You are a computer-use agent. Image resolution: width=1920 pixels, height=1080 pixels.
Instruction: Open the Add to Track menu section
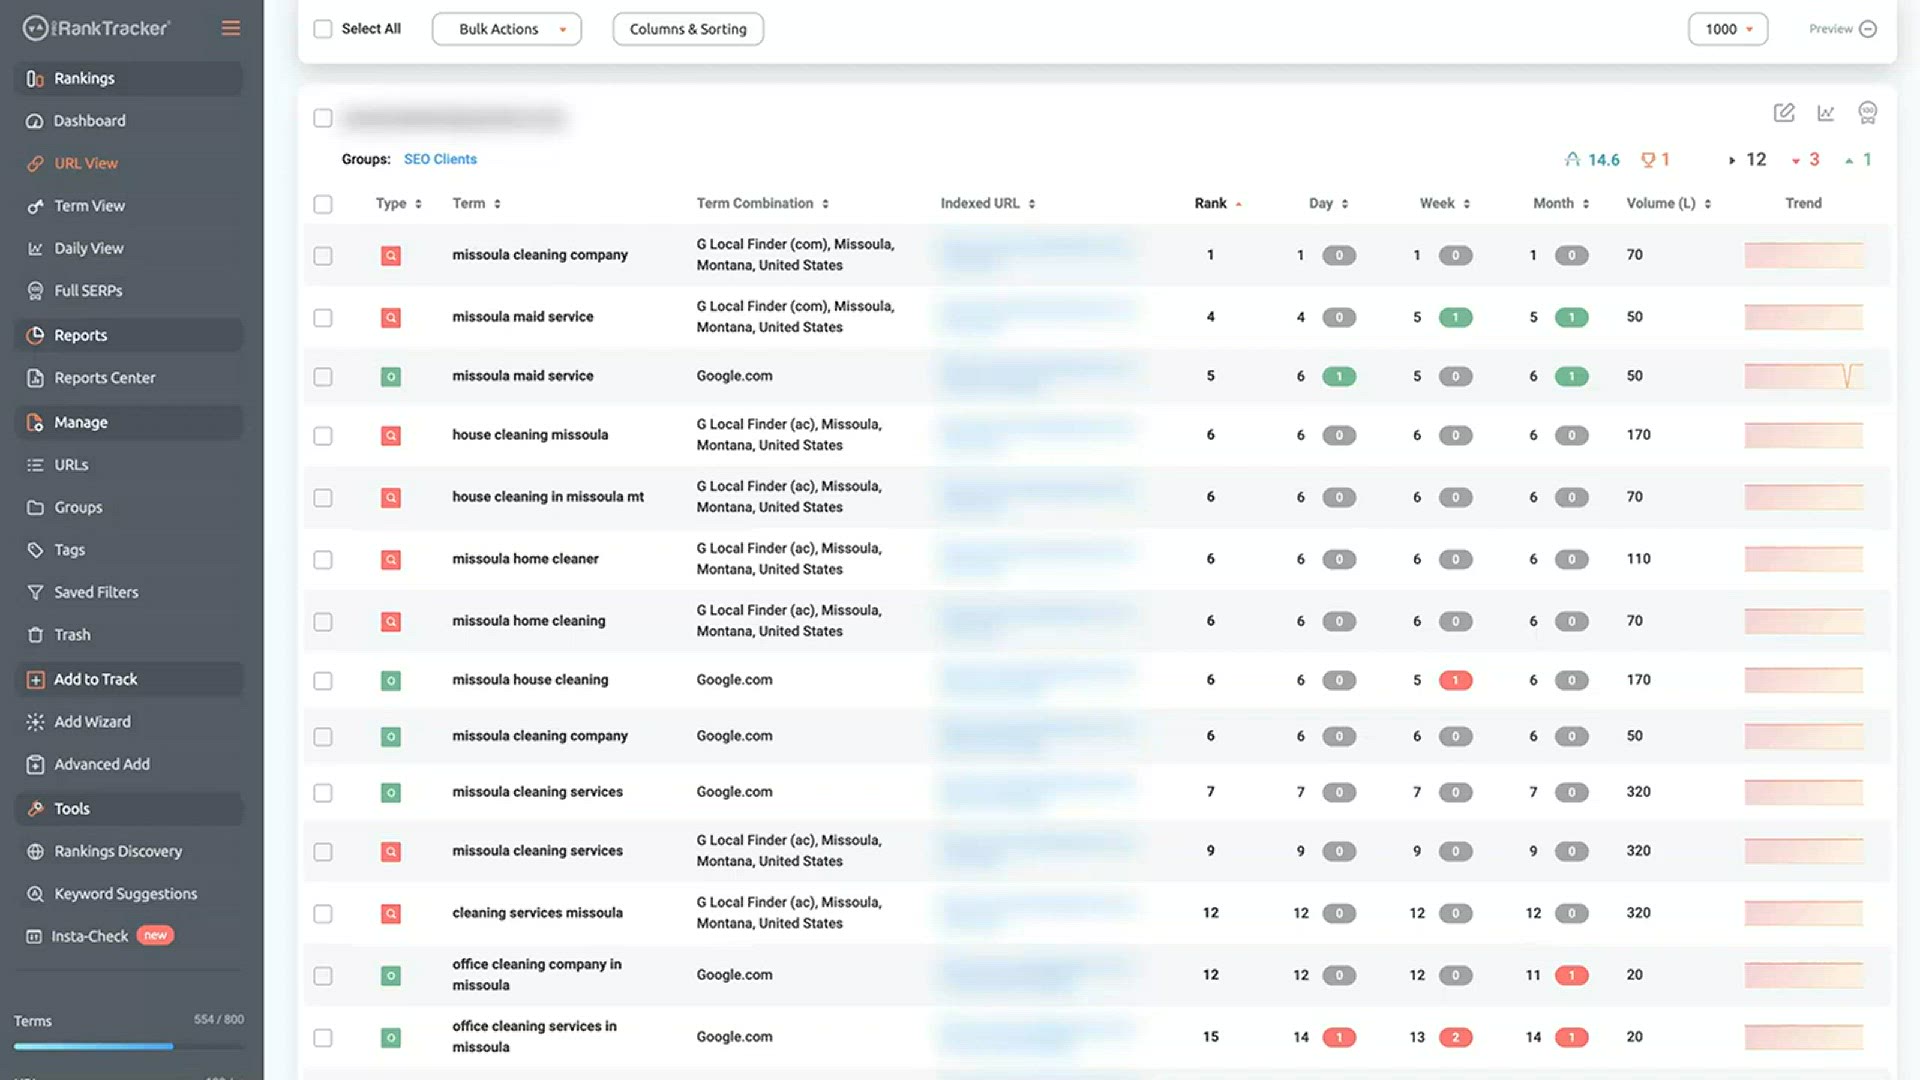pyautogui.click(x=129, y=680)
